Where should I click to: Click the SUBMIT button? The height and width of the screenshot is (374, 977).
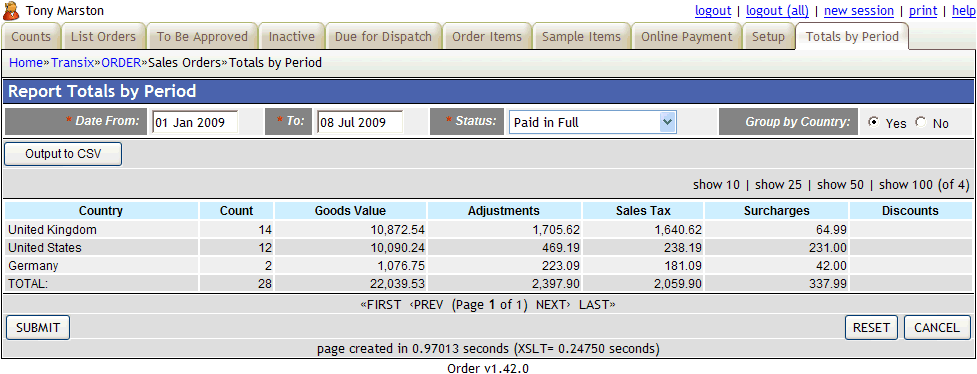click(x=38, y=327)
